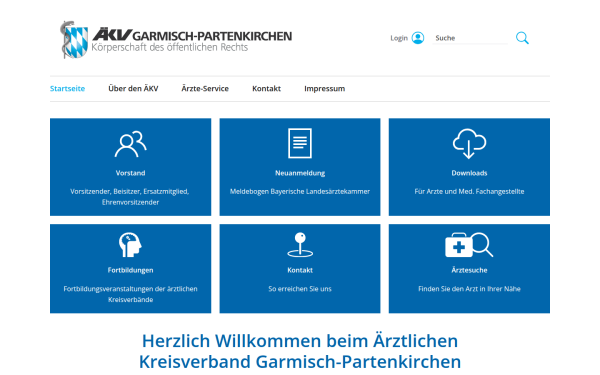Click 'Meldebogen Bayerische Landesärztekammer' text
600x375 pixels.
(300, 191)
